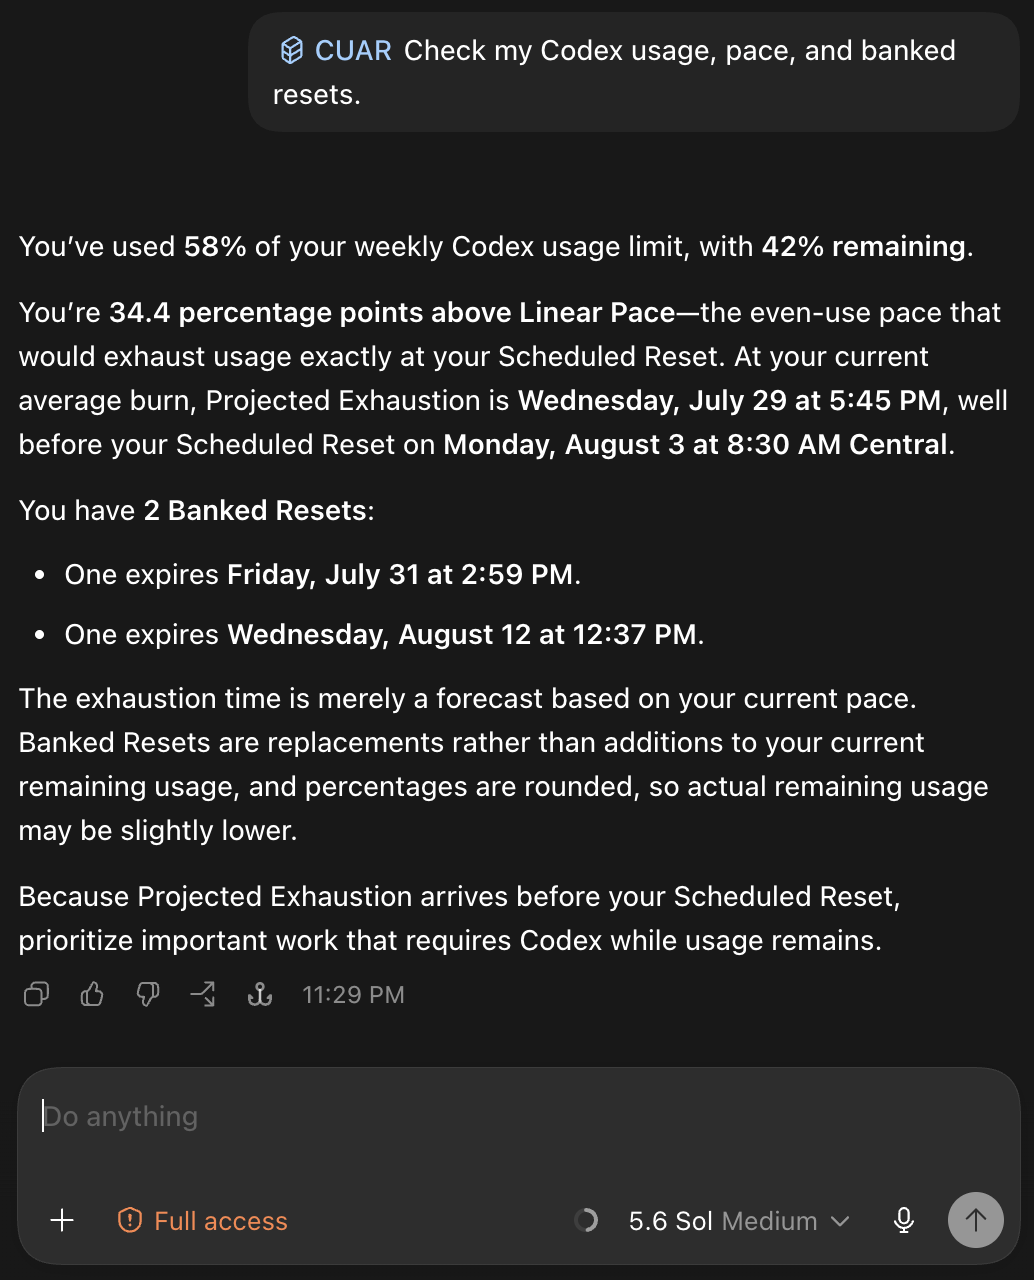Click the Friday, July 31 expiry bullet
Image resolution: width=1034 pixels, height=1280 pixels.
click(x=322, y=575)
